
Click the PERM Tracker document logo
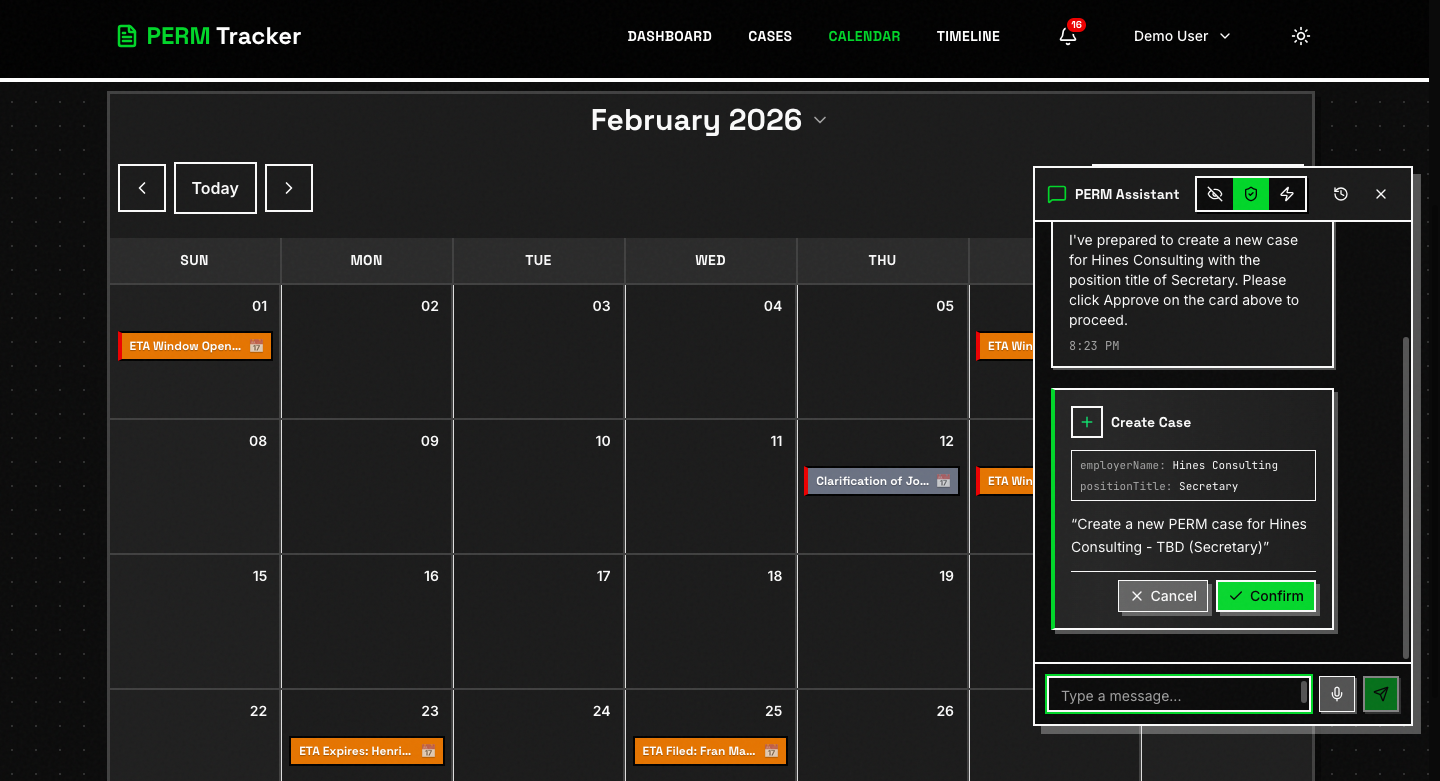pos(127,35)
